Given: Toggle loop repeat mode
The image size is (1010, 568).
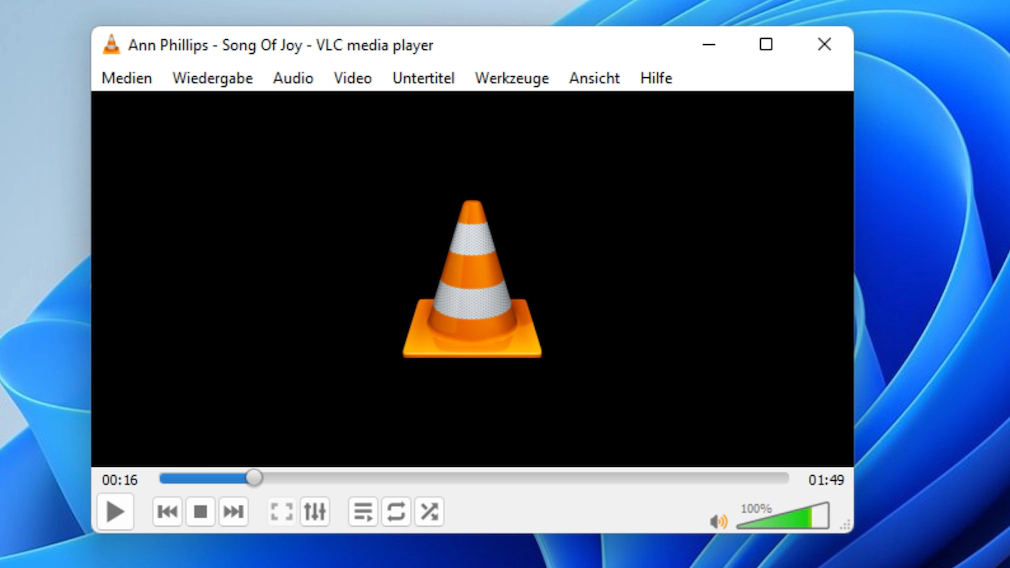Looking at the screenshot, I should click(x=396, y=512).
